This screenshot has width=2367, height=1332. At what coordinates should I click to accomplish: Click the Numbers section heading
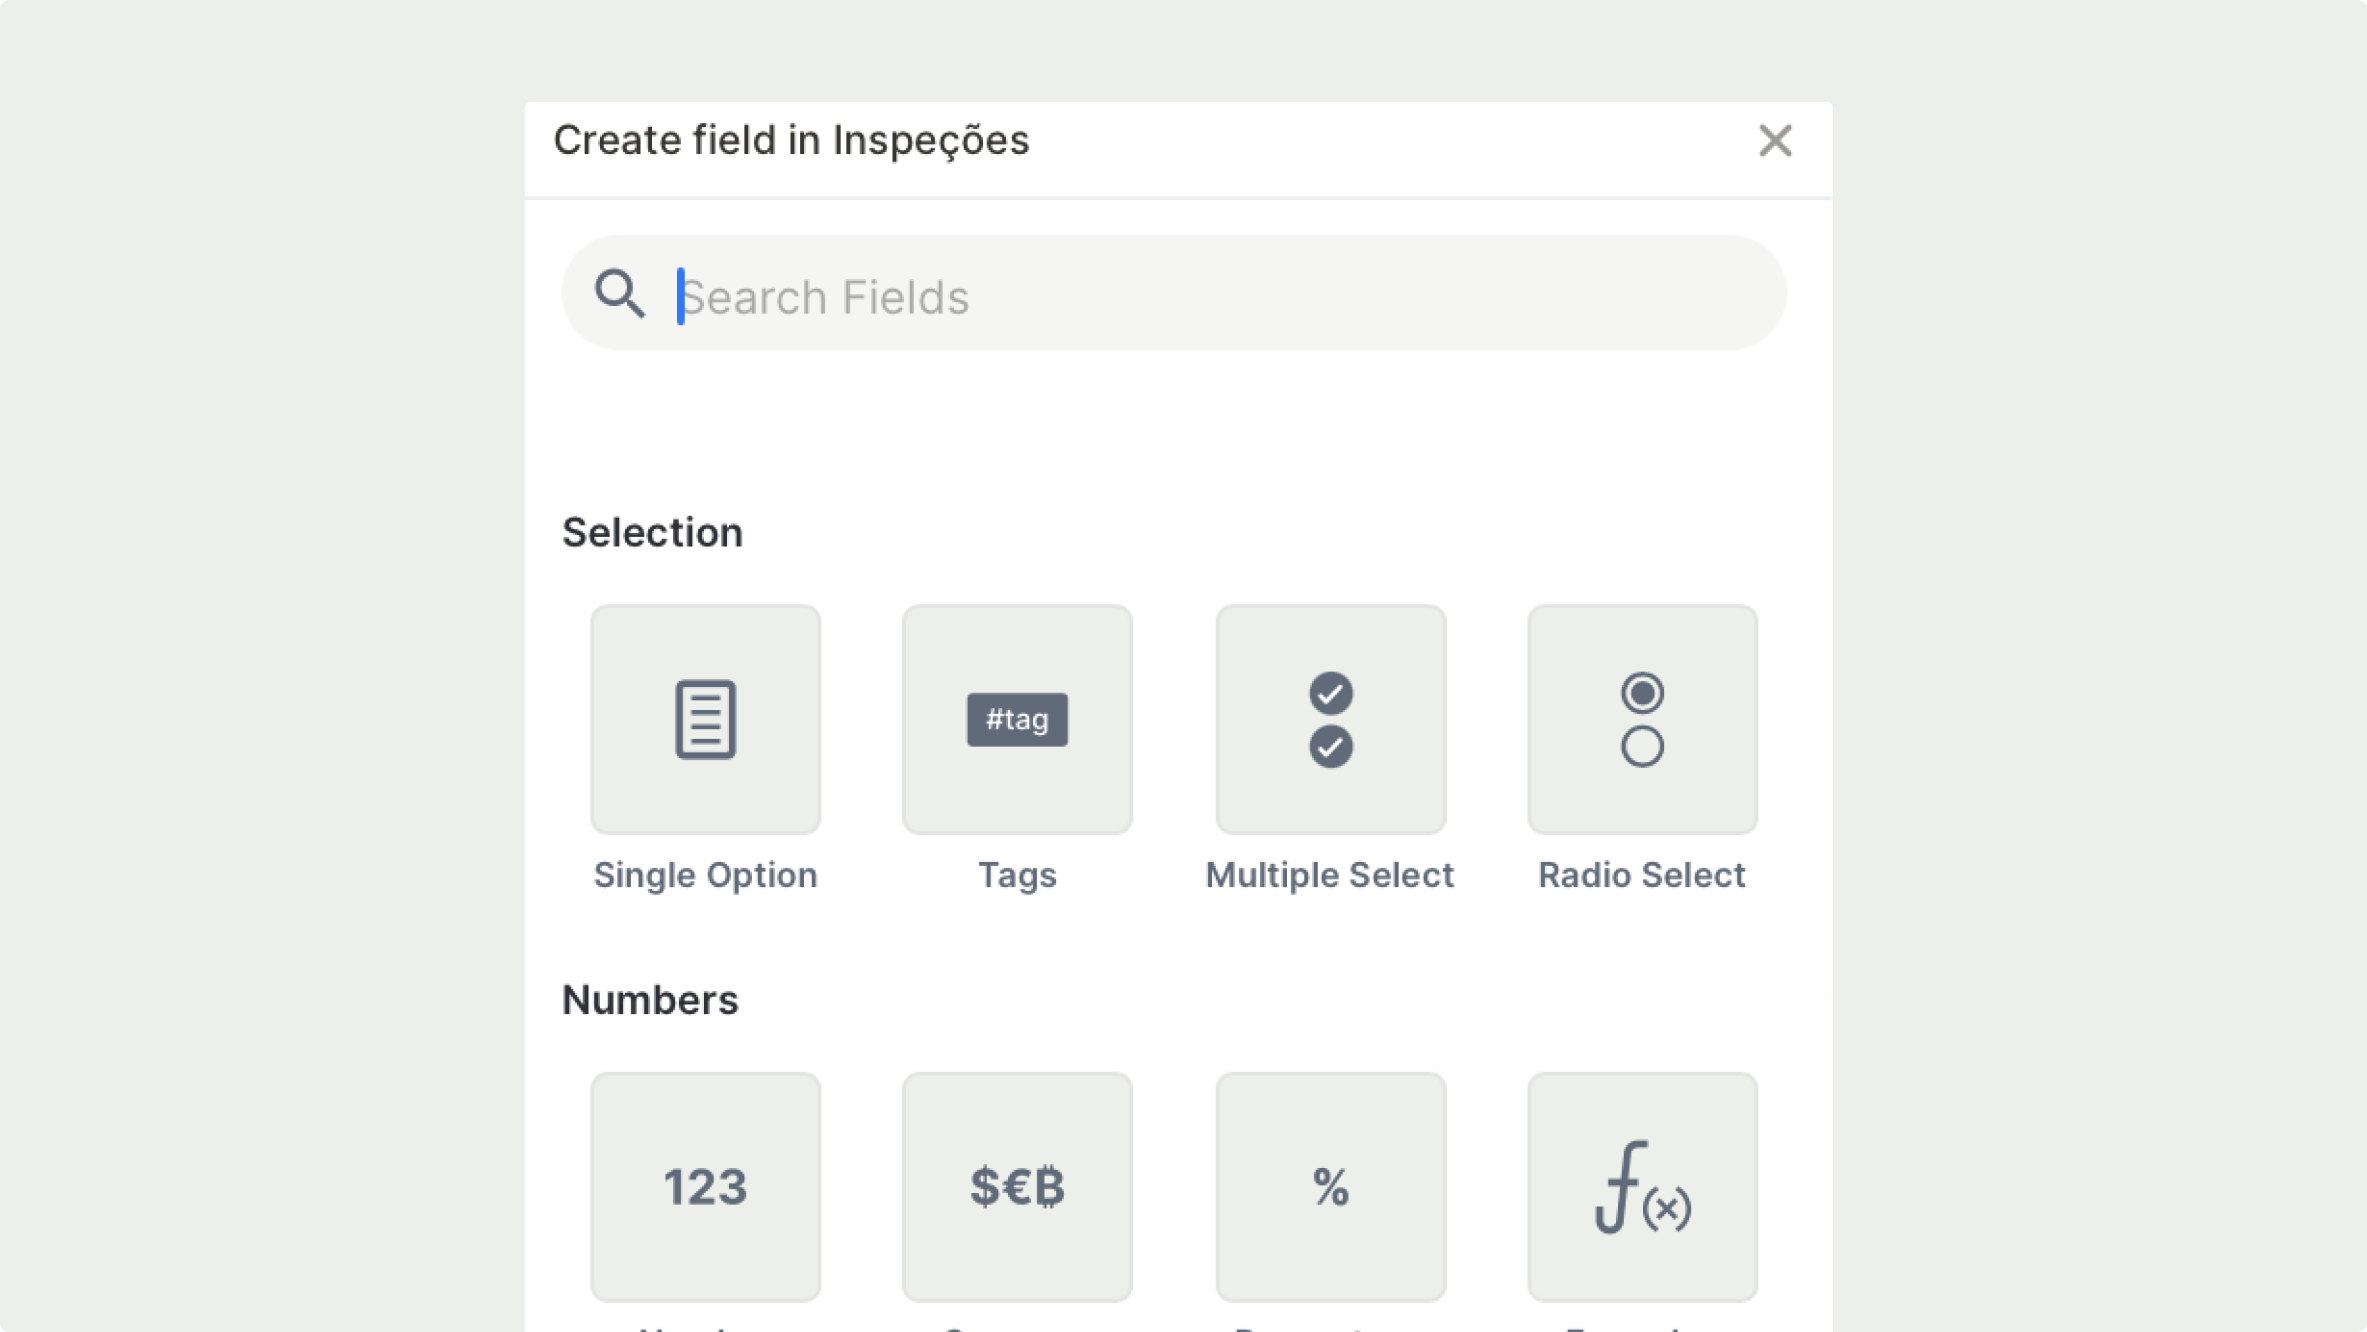pyautogui.click(x=650, y=1000)
